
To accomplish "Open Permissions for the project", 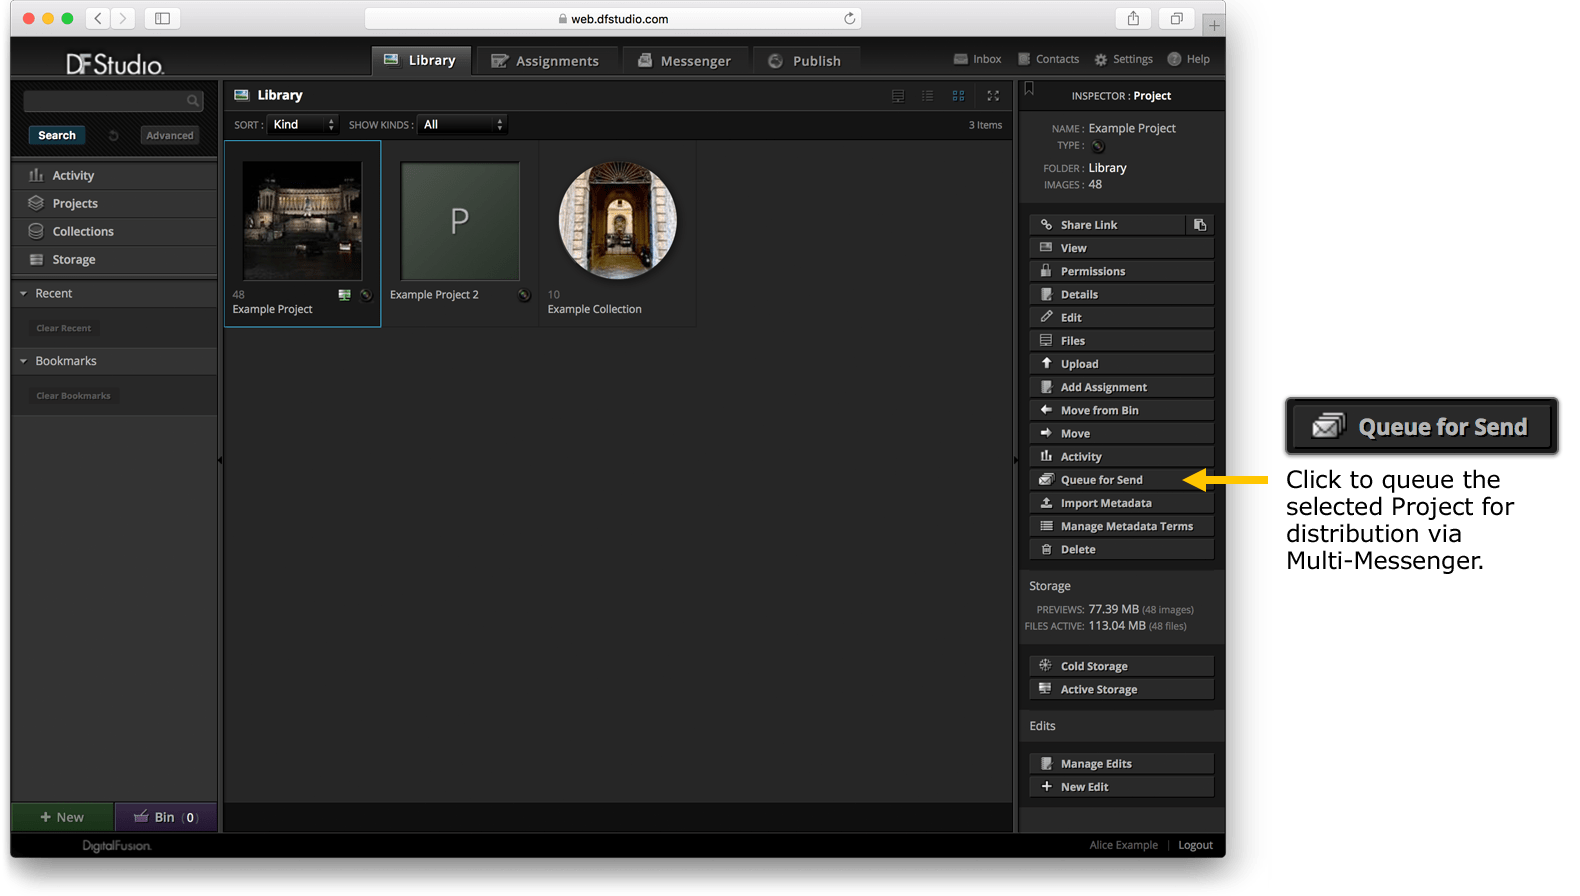I will click(1121, 271).
